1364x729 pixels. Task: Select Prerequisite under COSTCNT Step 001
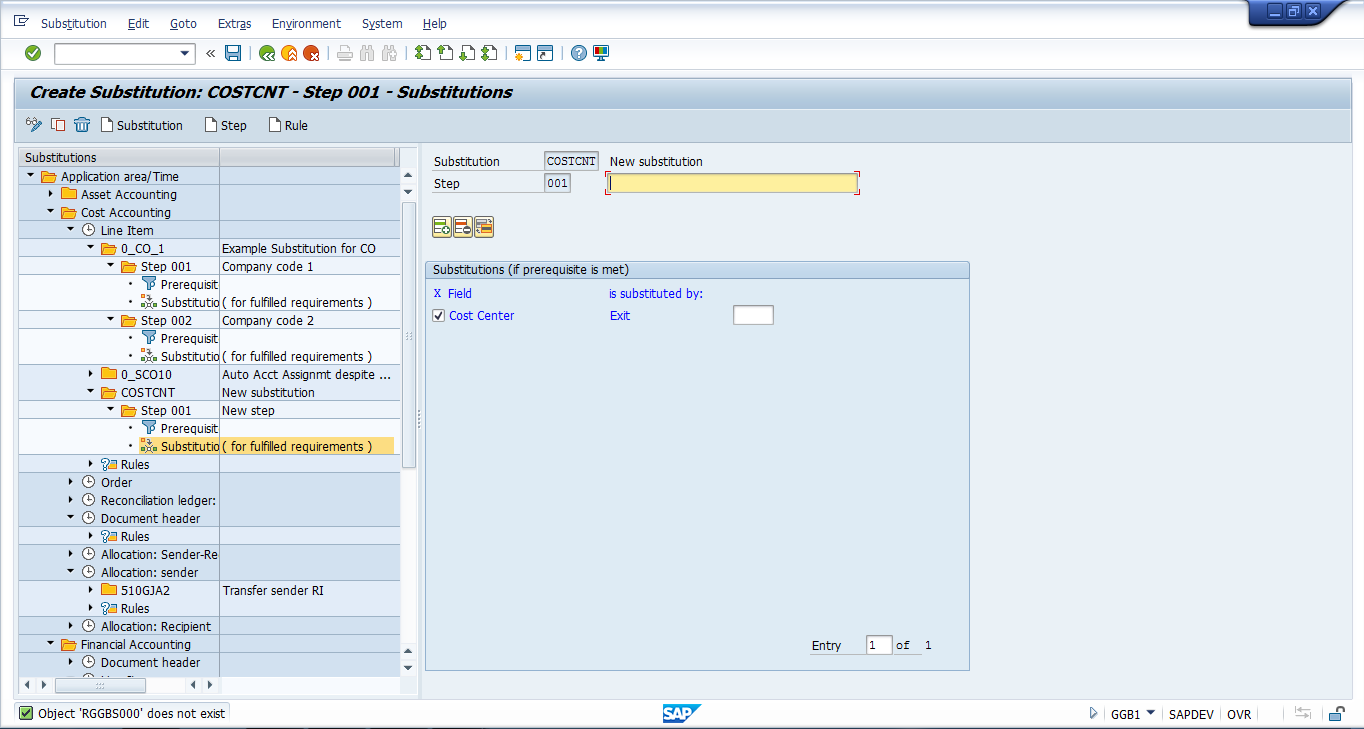click(189, 428)
